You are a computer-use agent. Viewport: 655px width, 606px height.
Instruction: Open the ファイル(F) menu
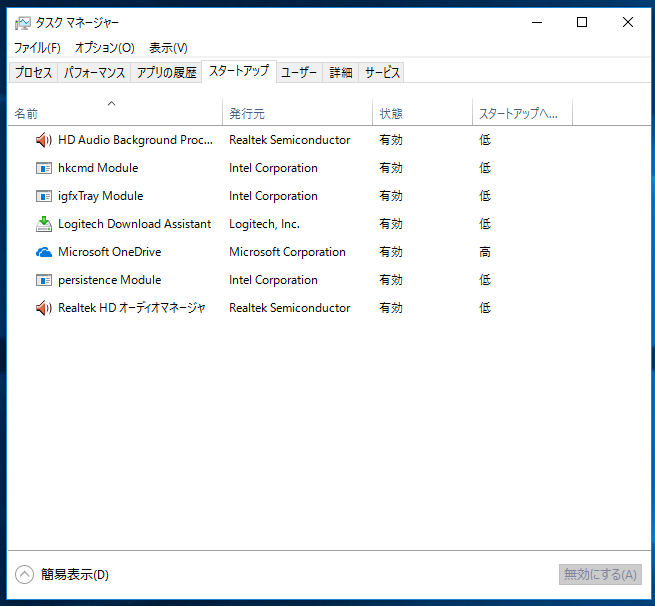37,48
